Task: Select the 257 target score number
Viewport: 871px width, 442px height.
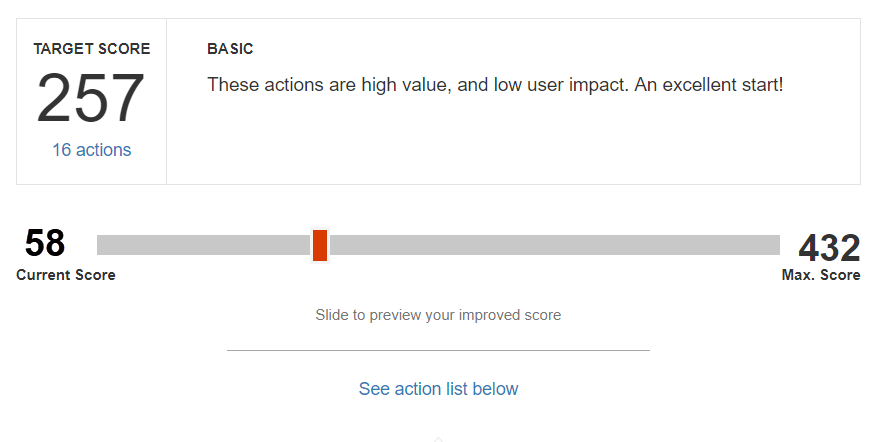Action: point(91,100)
